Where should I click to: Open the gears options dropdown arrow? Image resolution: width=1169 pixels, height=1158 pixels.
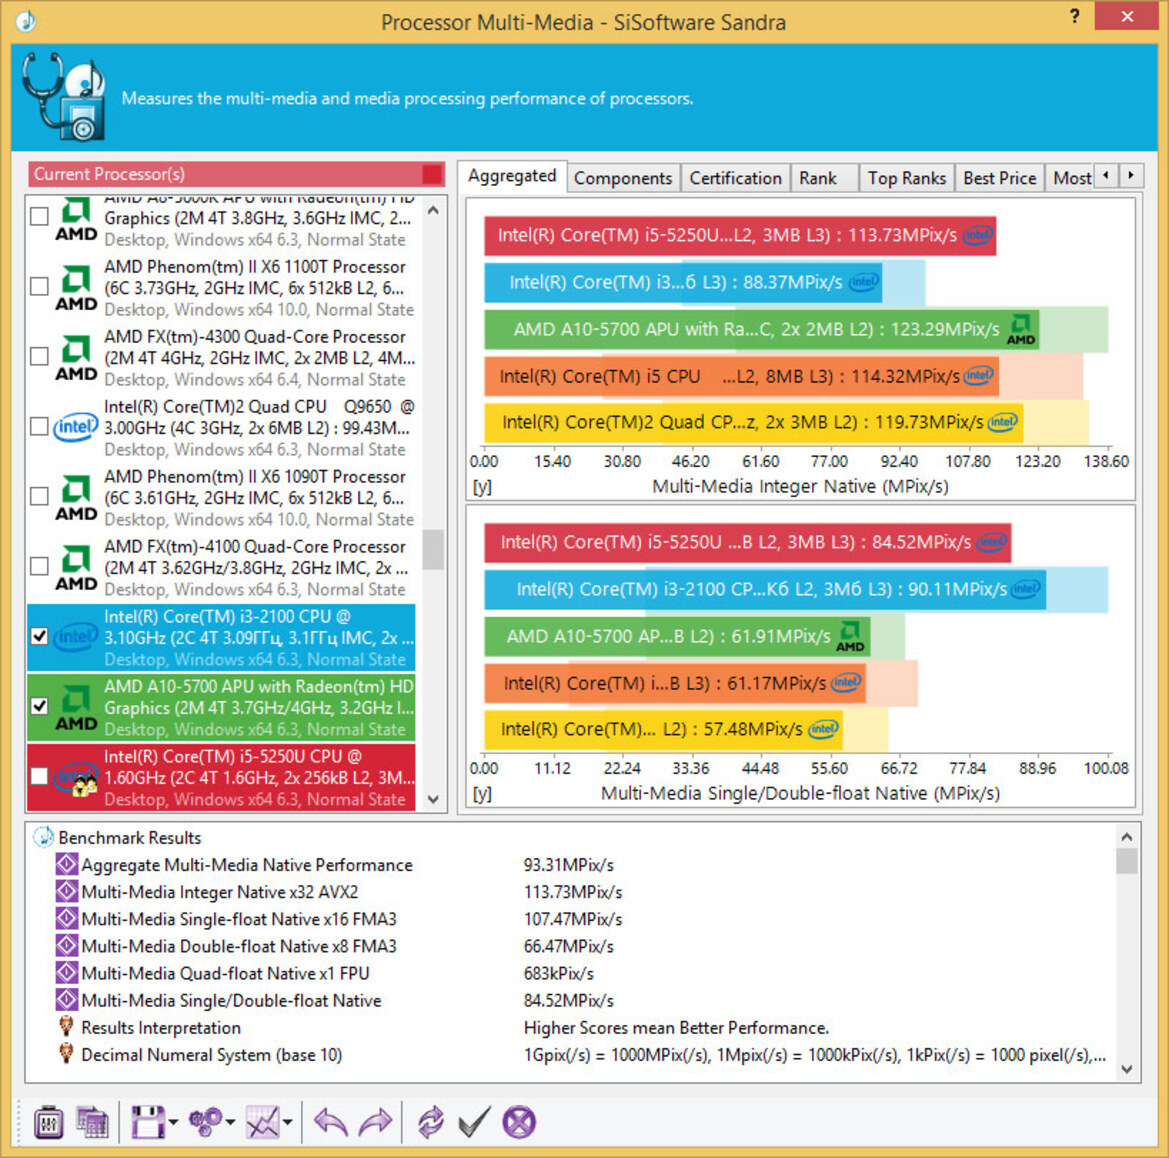pos(230,1122)
